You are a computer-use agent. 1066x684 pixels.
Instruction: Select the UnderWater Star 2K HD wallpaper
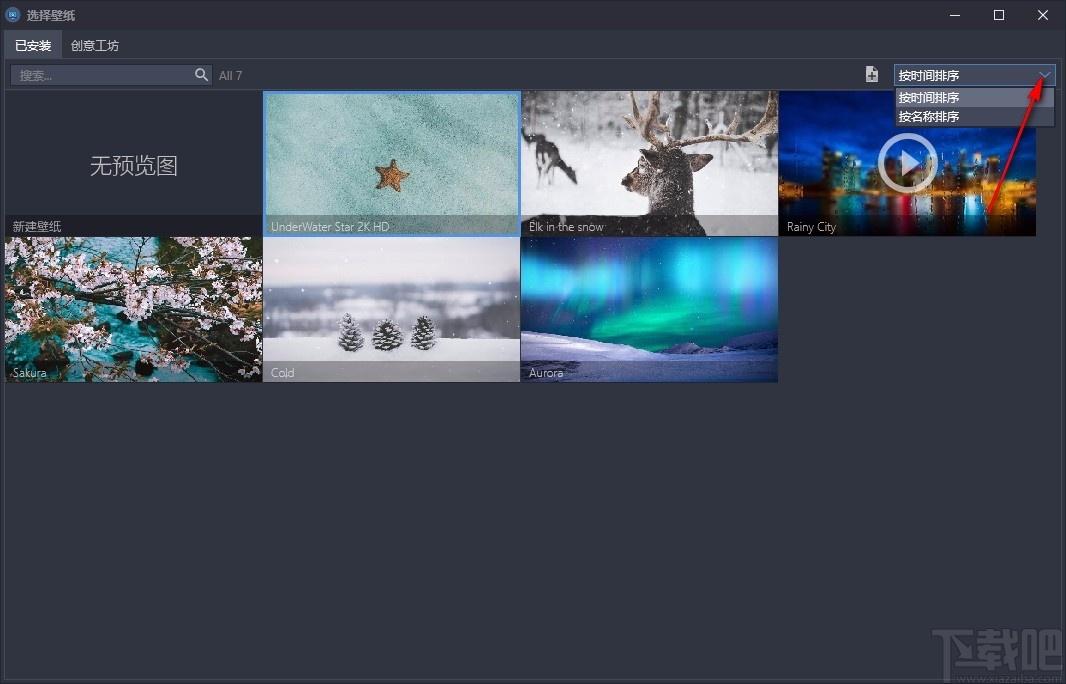(392, 164)
